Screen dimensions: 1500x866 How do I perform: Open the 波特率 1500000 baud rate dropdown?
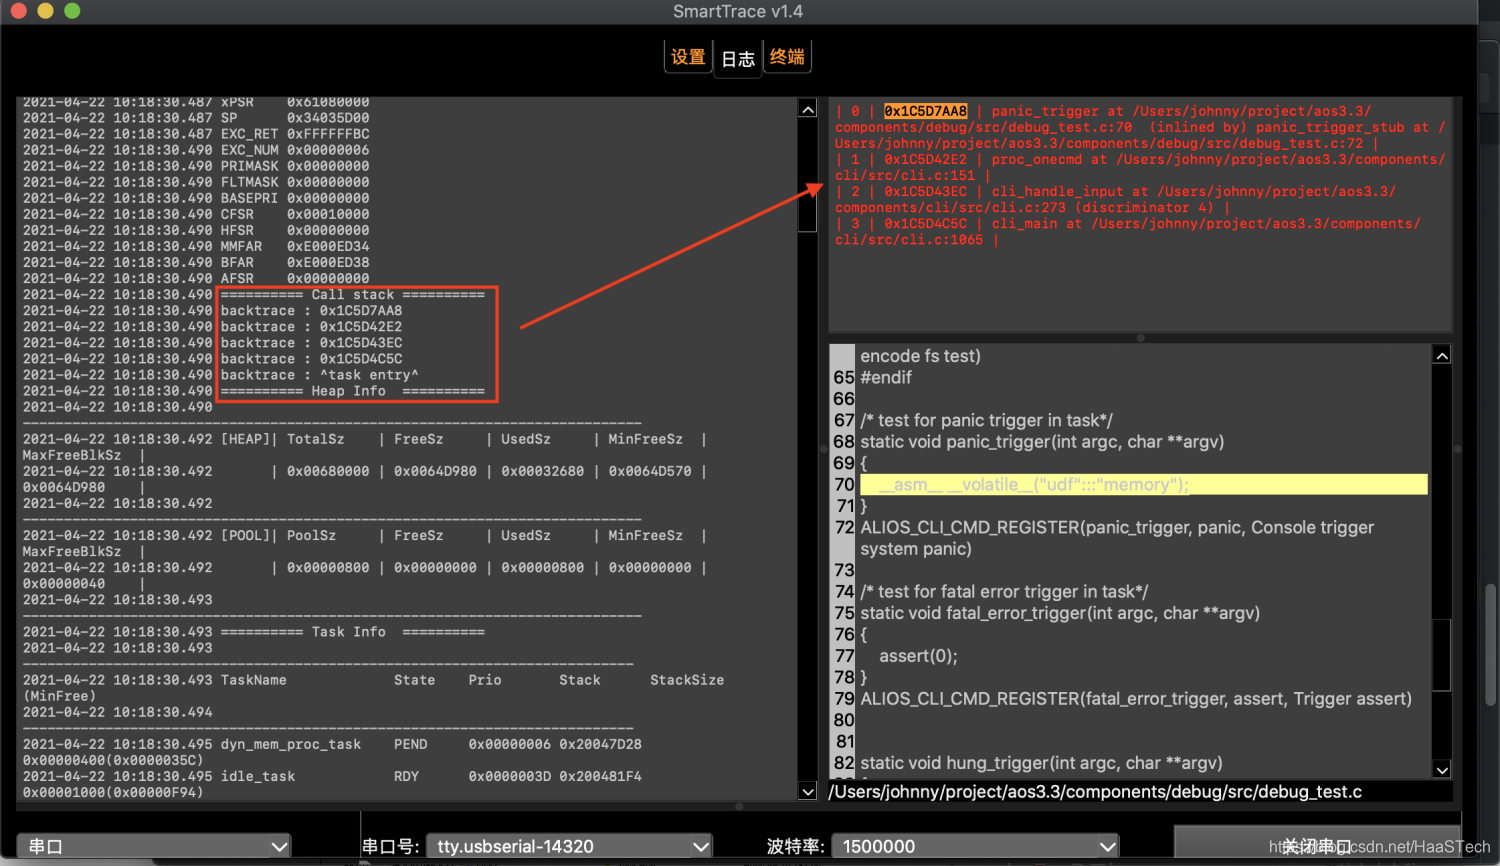click(x=975, y=846)
